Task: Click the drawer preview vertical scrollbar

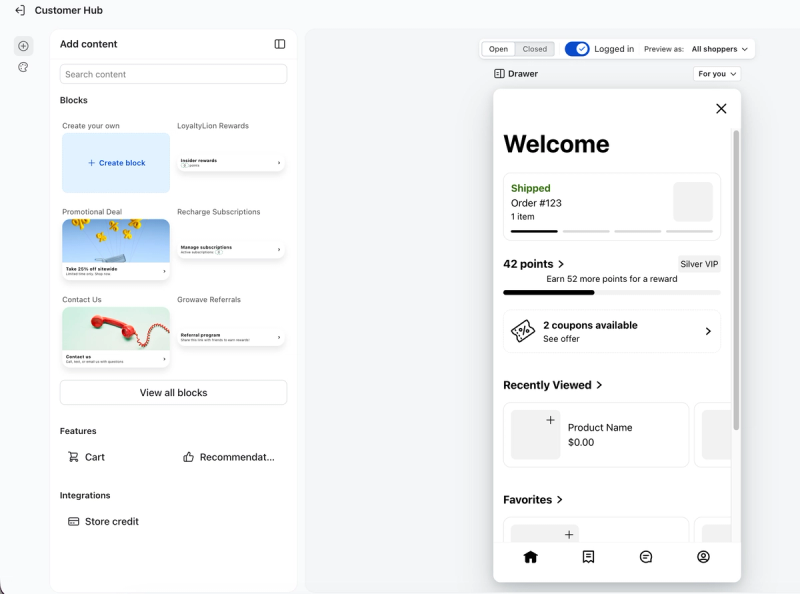Action: [736, 280]
